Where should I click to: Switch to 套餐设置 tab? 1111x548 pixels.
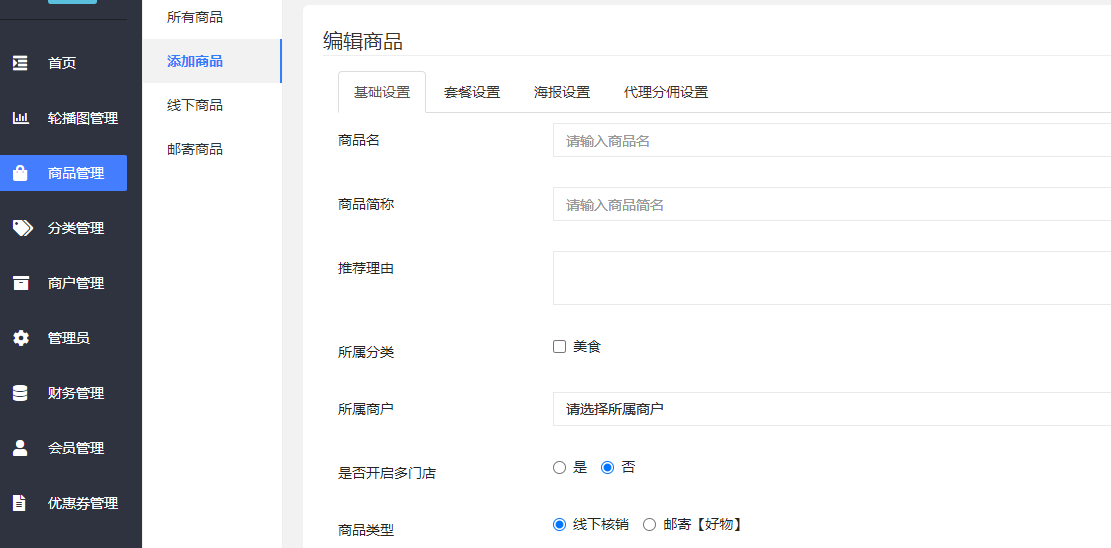[472, 92]
